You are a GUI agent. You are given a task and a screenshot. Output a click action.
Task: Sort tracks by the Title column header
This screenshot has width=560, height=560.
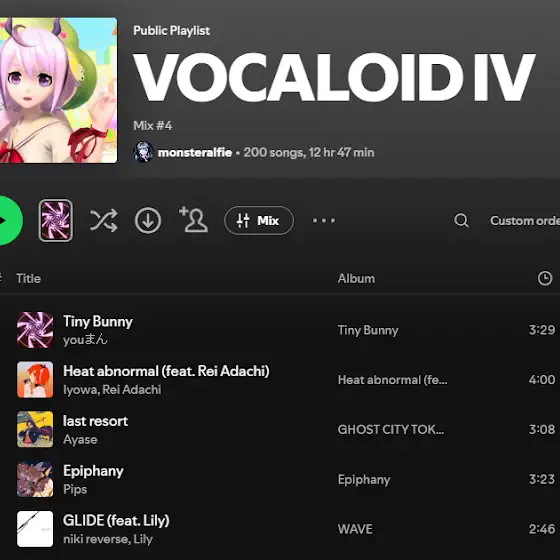[29, 279]
